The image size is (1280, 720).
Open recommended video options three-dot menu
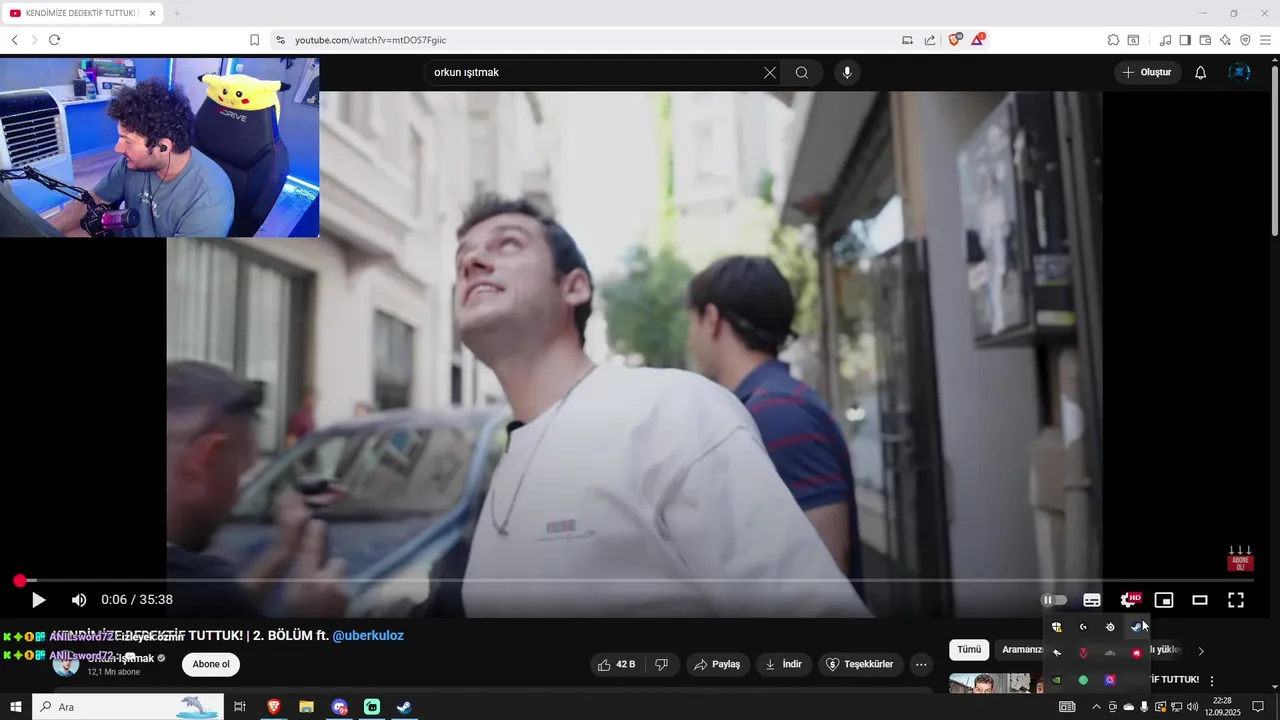(1212, 680)
